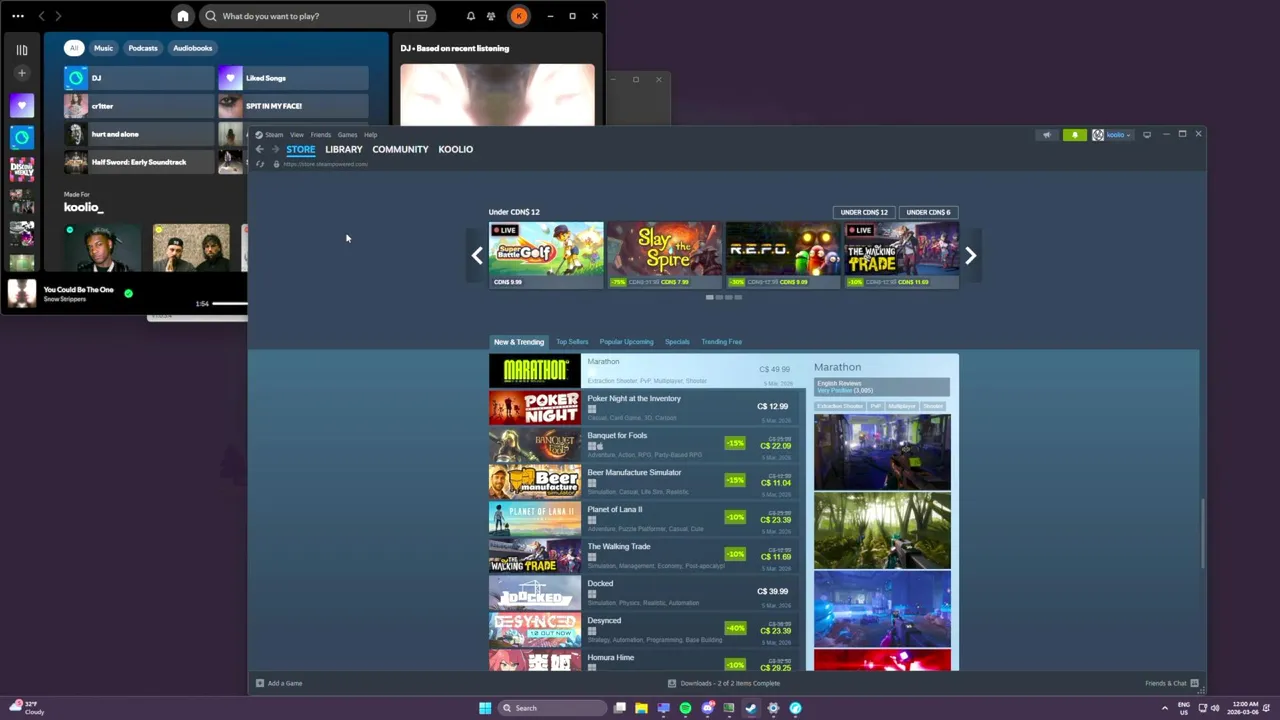Select Top Sellers tab
Screen dimensions: 1280x720
pos(572,342)
